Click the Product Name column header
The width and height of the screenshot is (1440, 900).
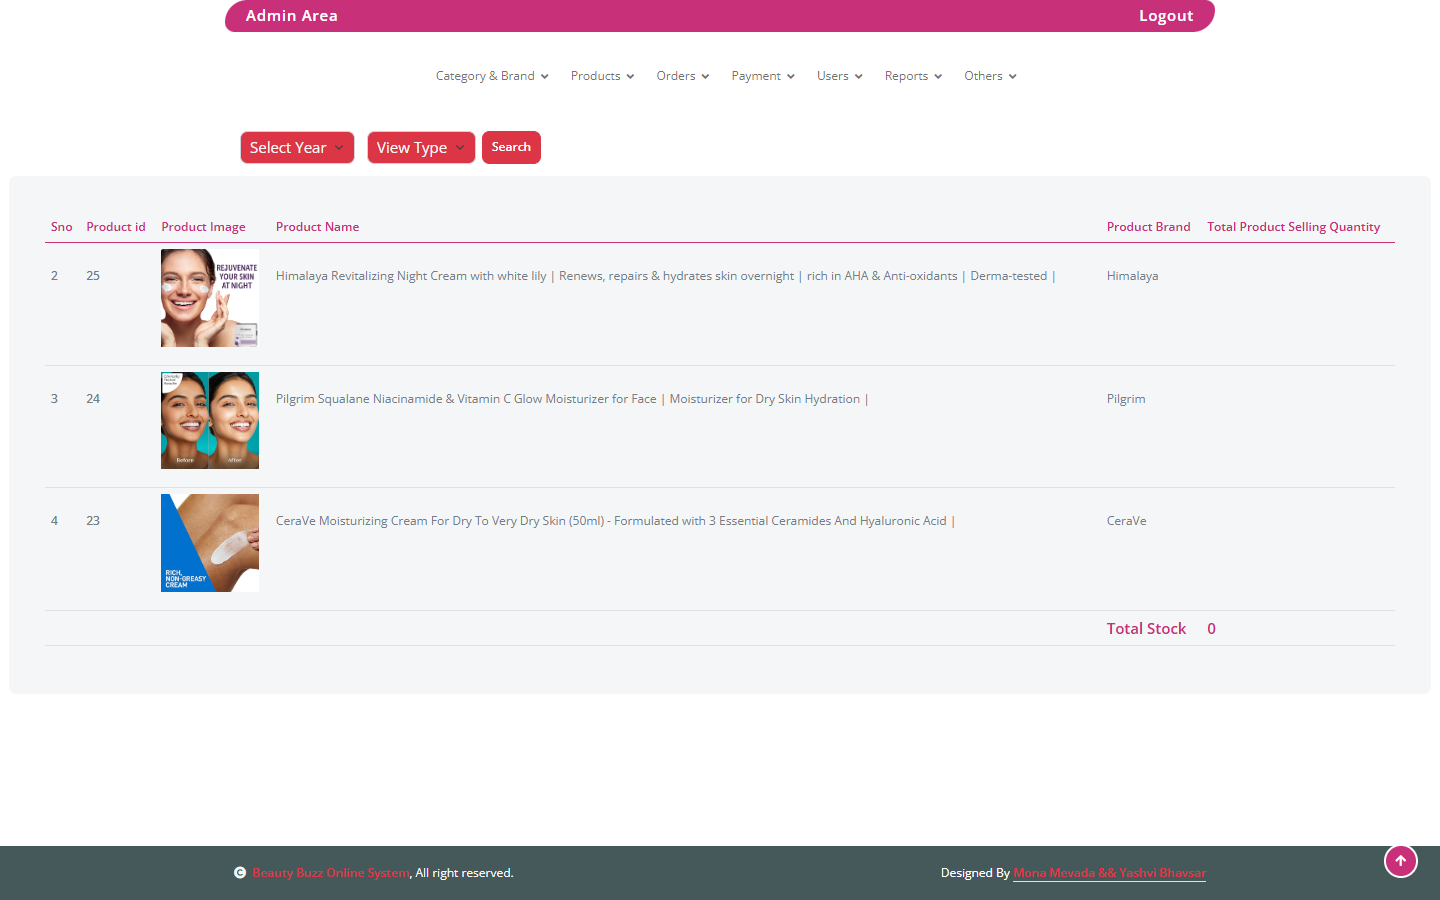coord(317,227)
